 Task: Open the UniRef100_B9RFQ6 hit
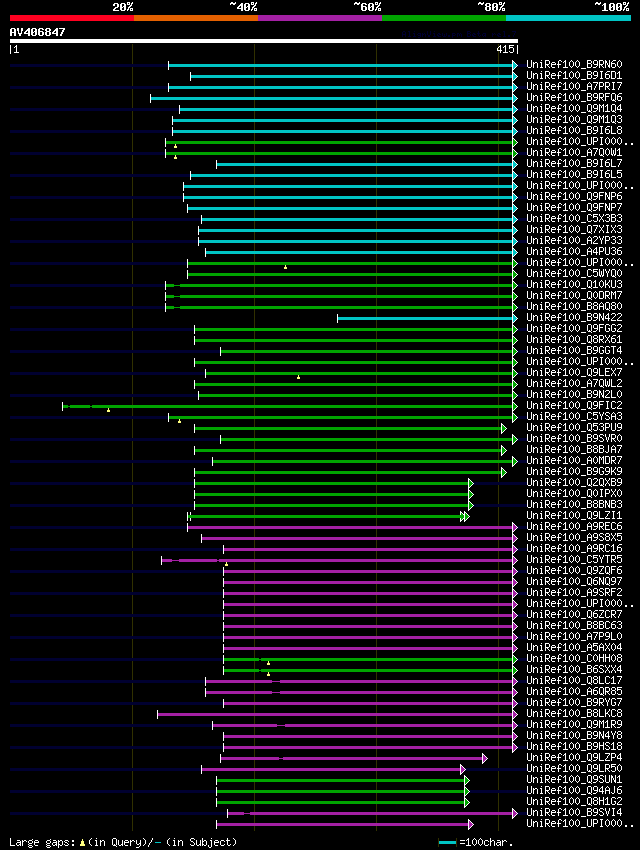pos(574,98)
